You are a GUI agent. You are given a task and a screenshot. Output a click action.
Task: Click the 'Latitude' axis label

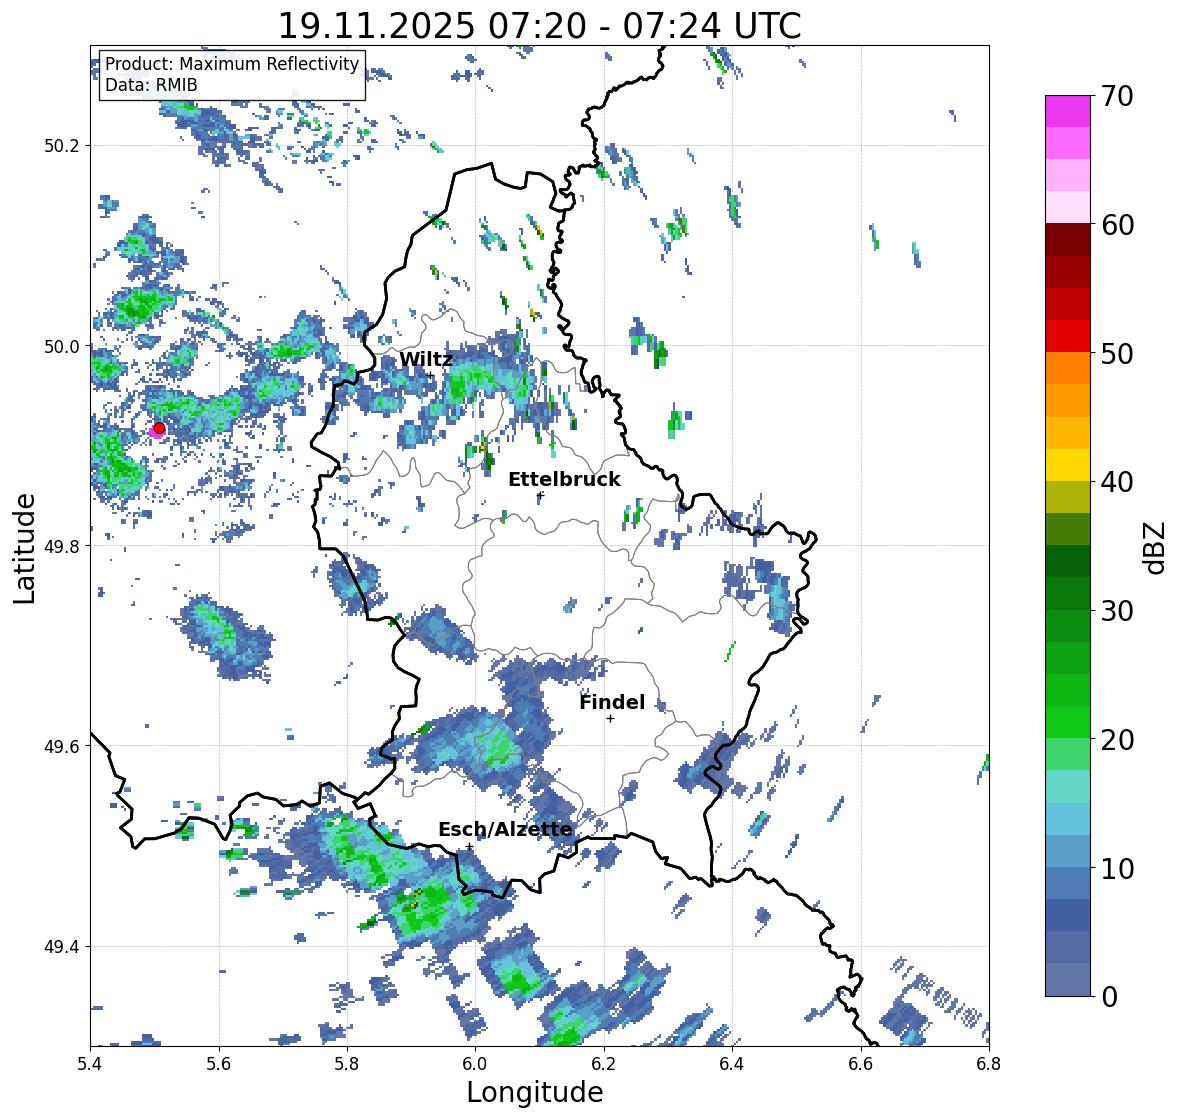[x=25, y=548]
